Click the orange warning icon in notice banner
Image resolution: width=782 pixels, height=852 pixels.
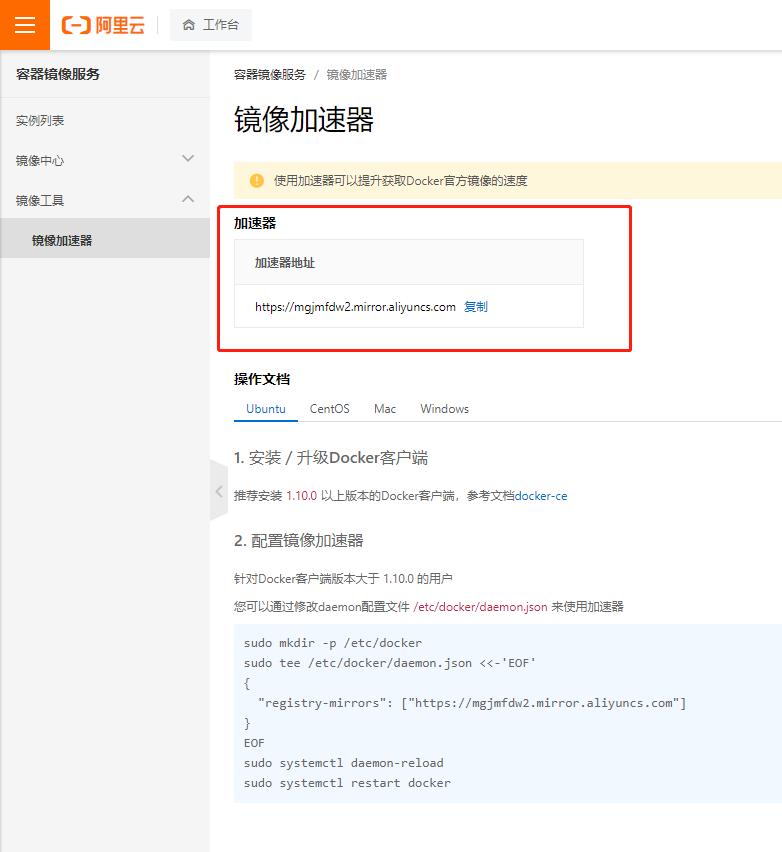(257, 180)
